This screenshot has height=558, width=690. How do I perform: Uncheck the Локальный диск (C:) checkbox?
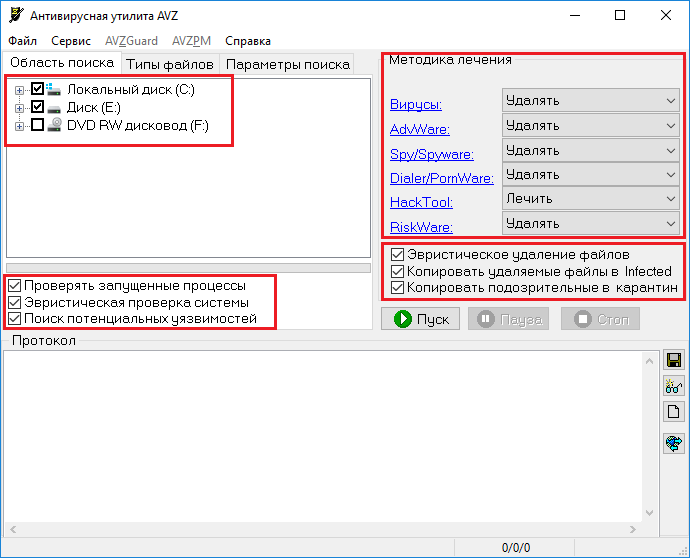[x=37, y=89]
